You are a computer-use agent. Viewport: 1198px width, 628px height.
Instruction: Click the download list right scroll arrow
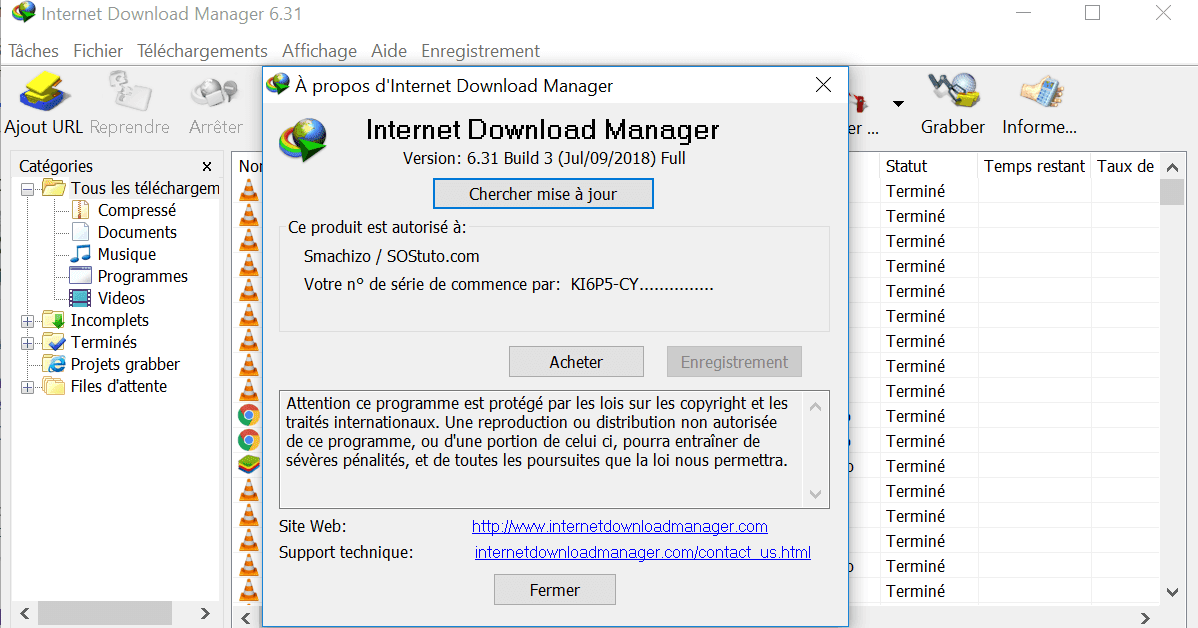click(x=1145, y=617)
